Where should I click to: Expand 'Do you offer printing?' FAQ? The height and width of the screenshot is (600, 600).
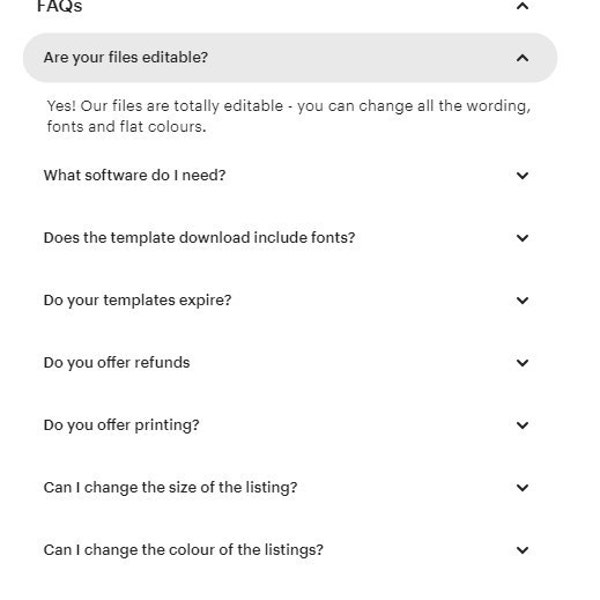[290, 425]
